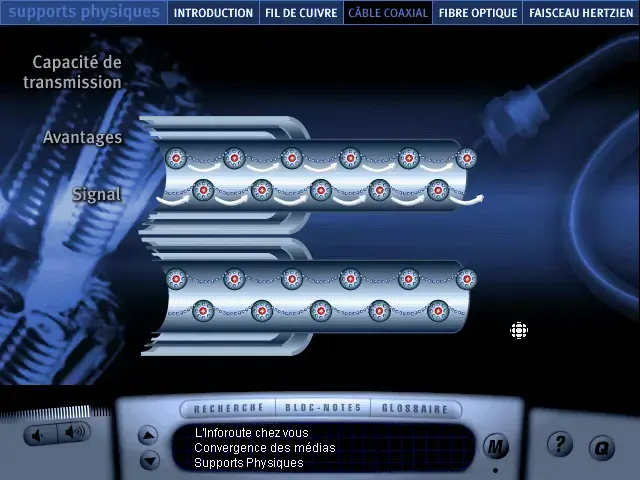640x480 pixels.
Task: Raise volume with the loud speaker icon
Action: (x=74, y=432)
